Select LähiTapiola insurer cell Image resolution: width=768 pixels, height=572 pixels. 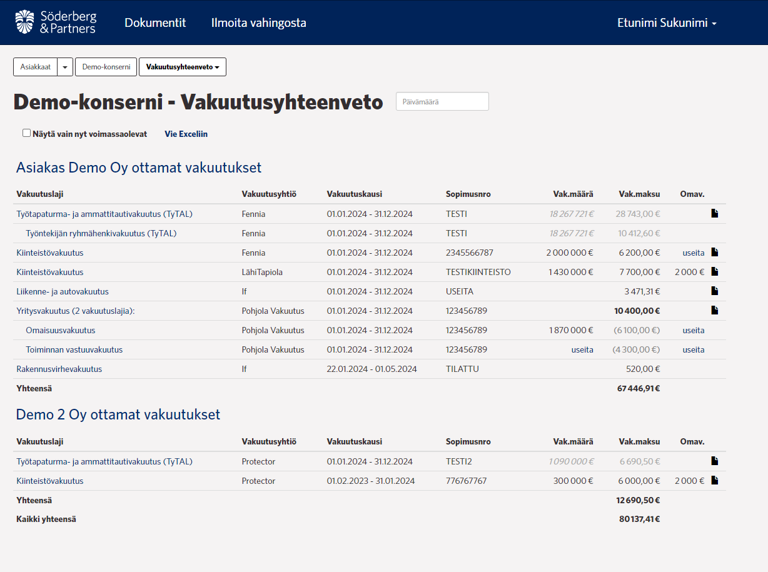point(262,272)
